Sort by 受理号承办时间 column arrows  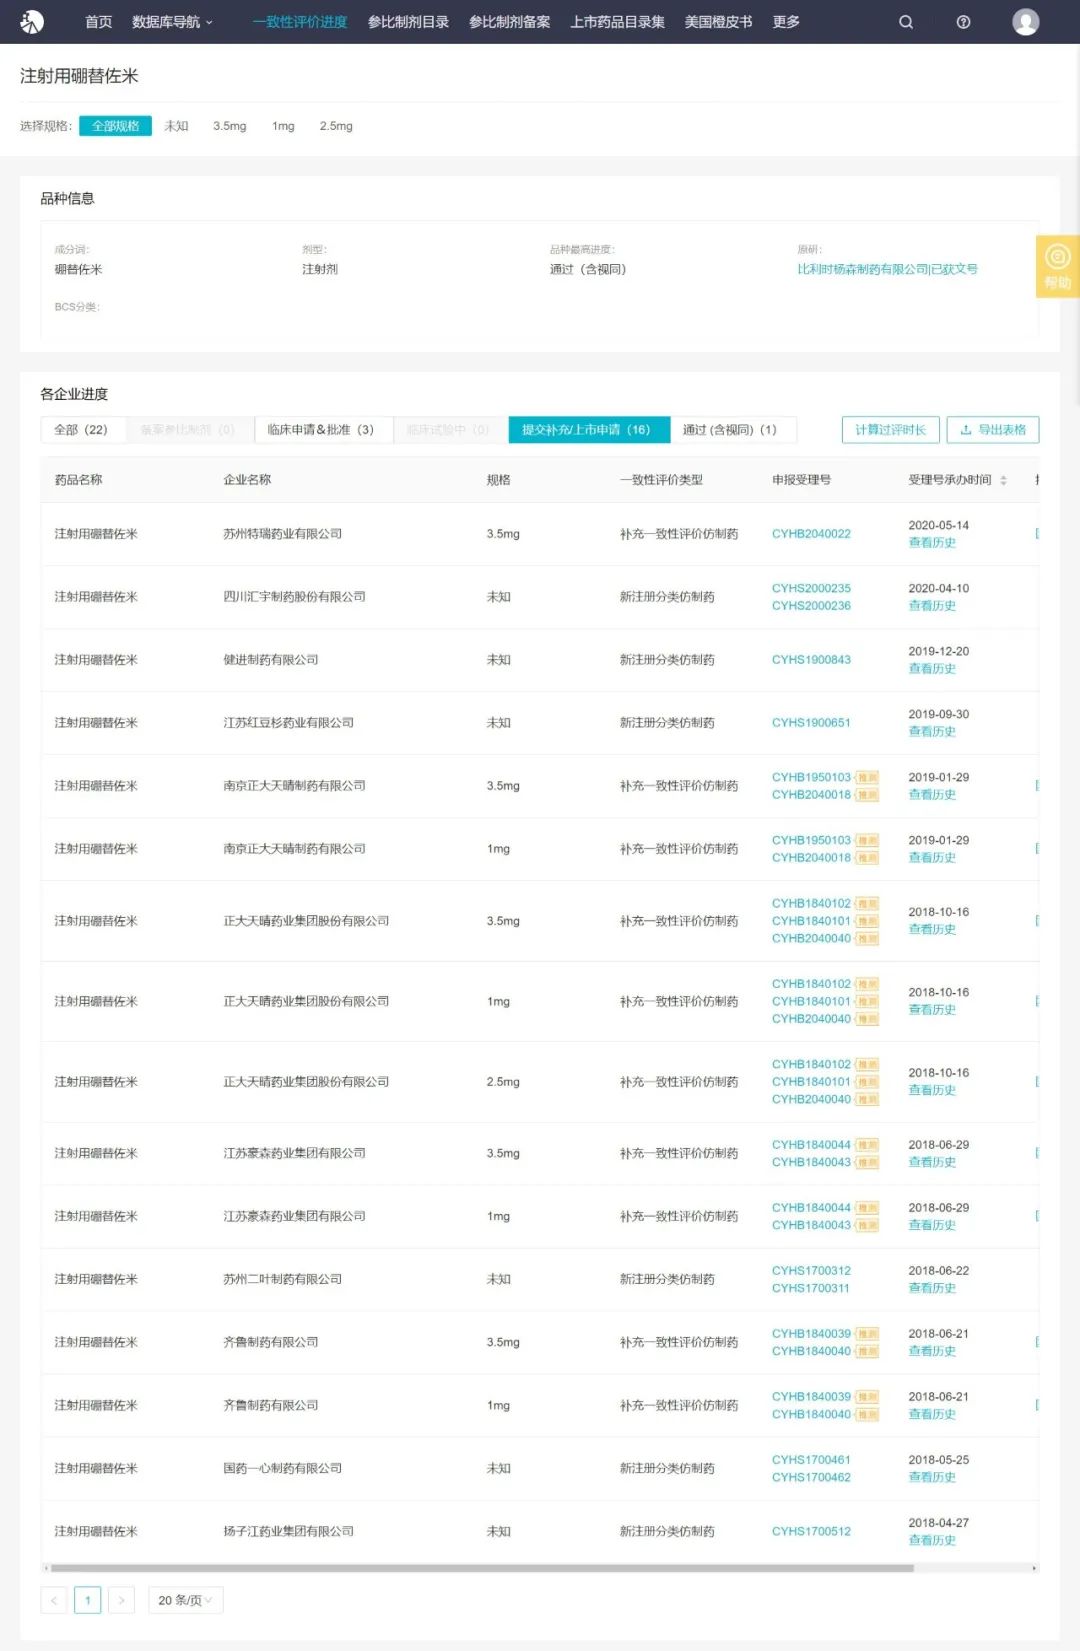click(1003, 480)
